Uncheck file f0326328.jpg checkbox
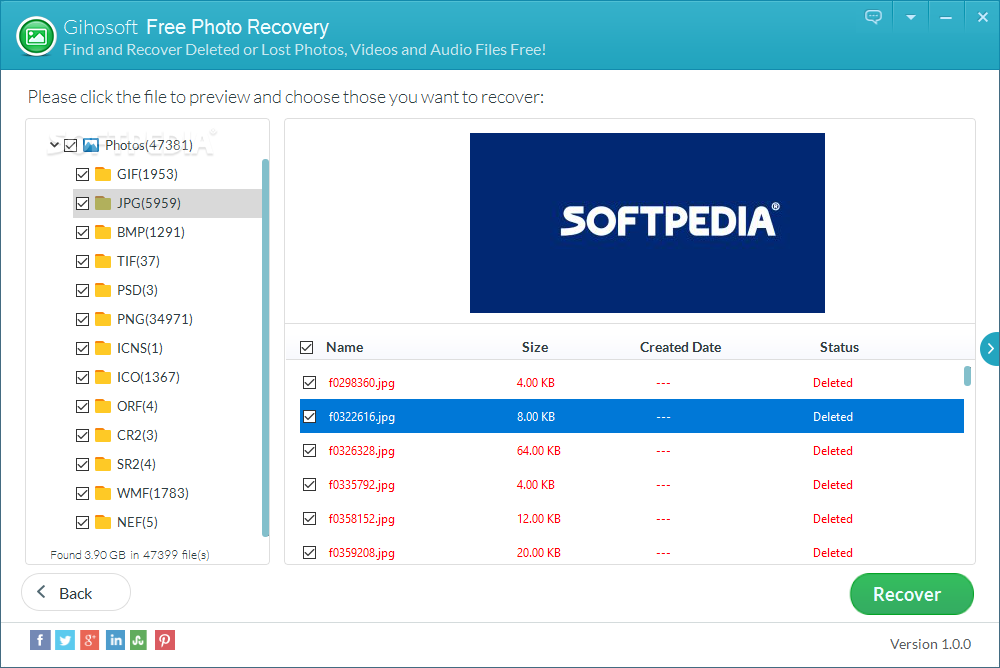1000x668 pixels. 309,450
